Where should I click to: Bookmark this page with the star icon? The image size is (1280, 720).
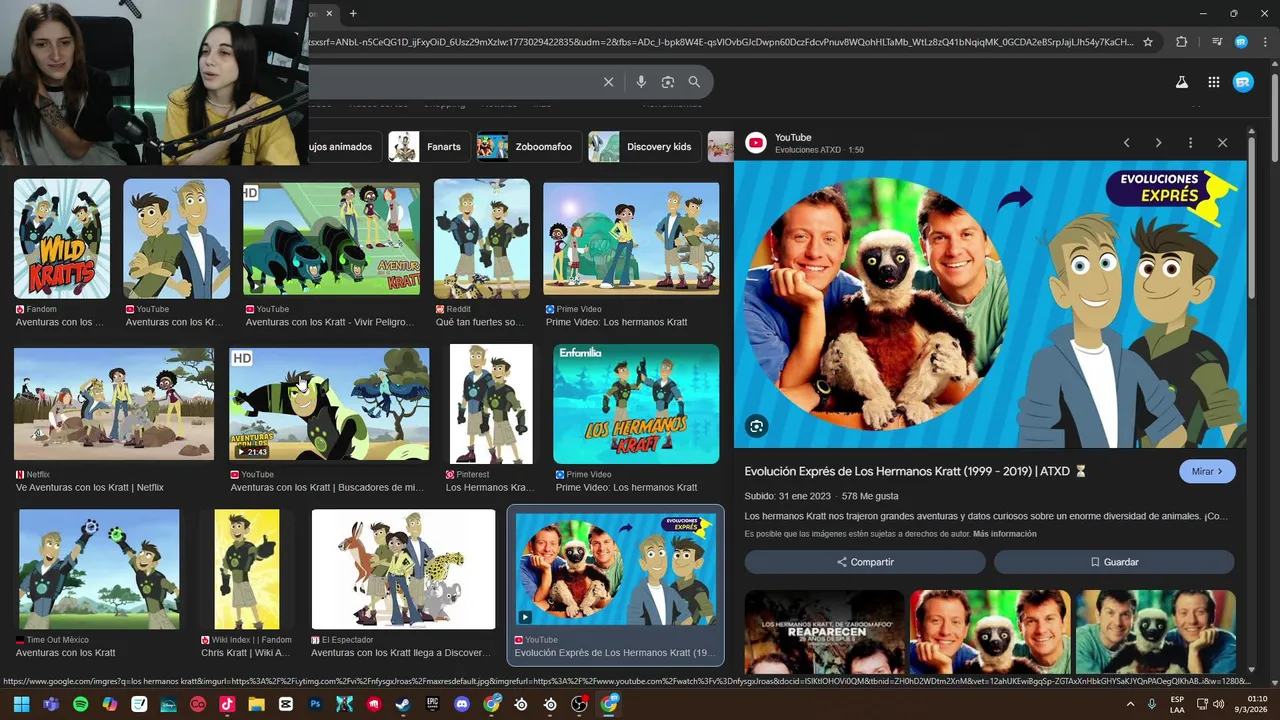click(x=1148, y=42)
